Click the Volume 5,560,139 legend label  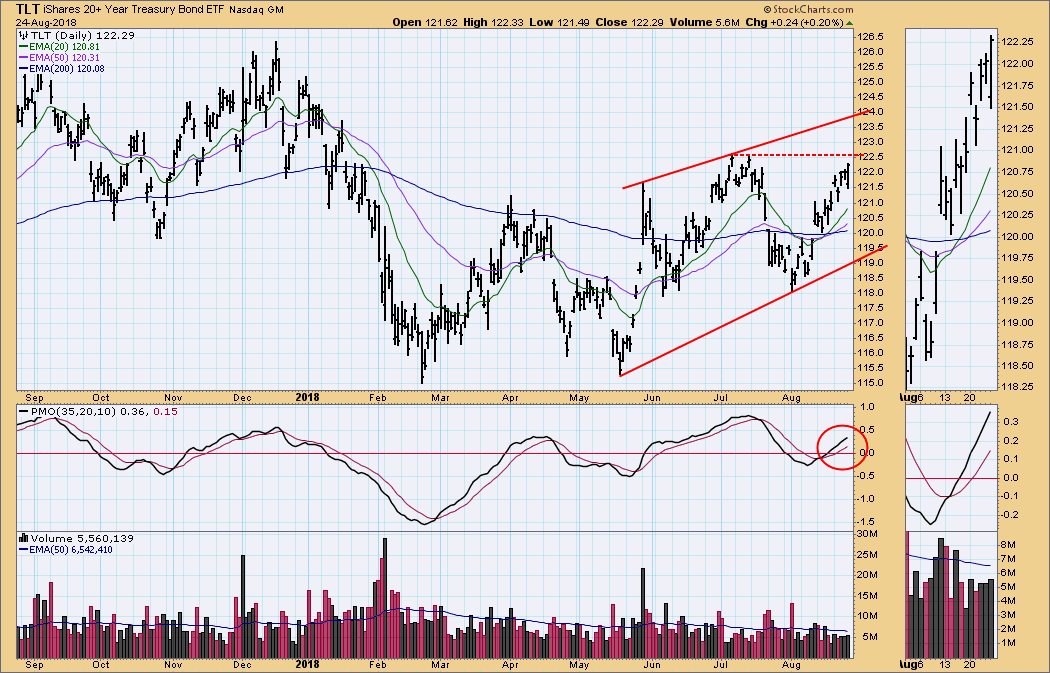coord(82,538)
